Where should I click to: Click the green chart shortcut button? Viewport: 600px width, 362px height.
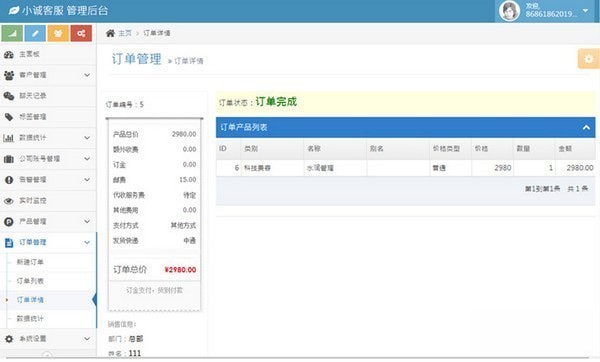(x=12, y=33)
